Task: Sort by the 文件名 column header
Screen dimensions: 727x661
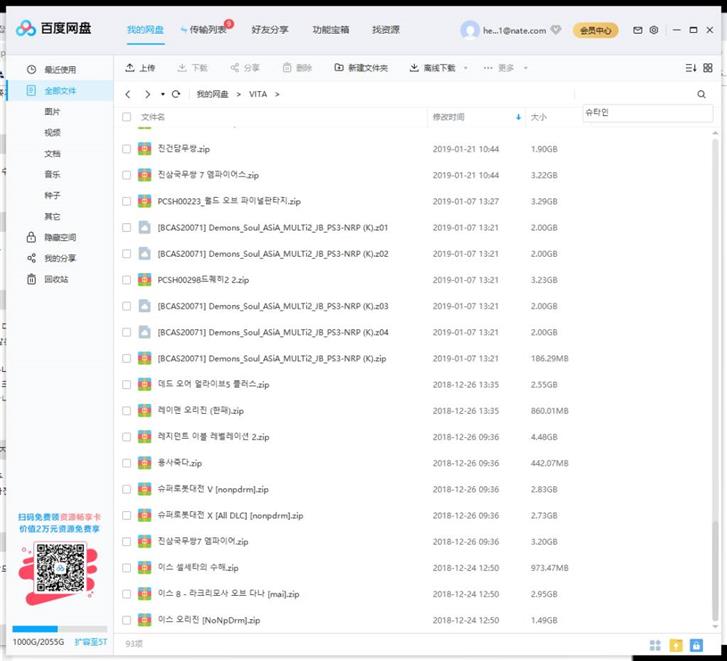Action: pos(153,117)
